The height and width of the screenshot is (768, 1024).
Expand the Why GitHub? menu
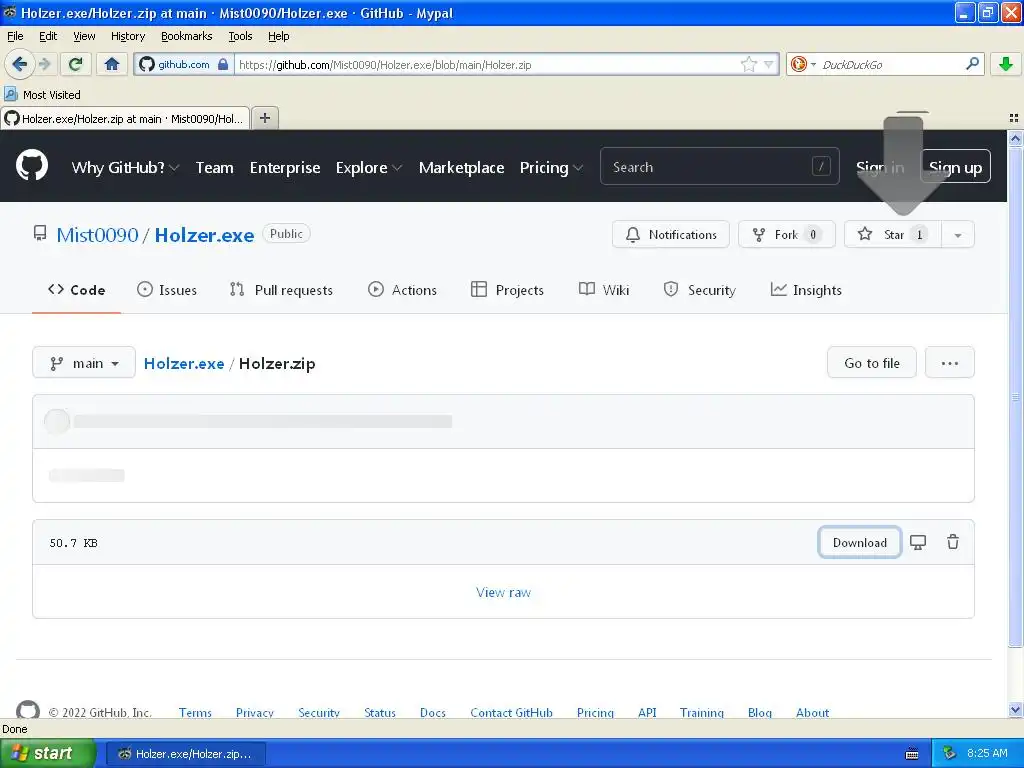click(125, 168)
